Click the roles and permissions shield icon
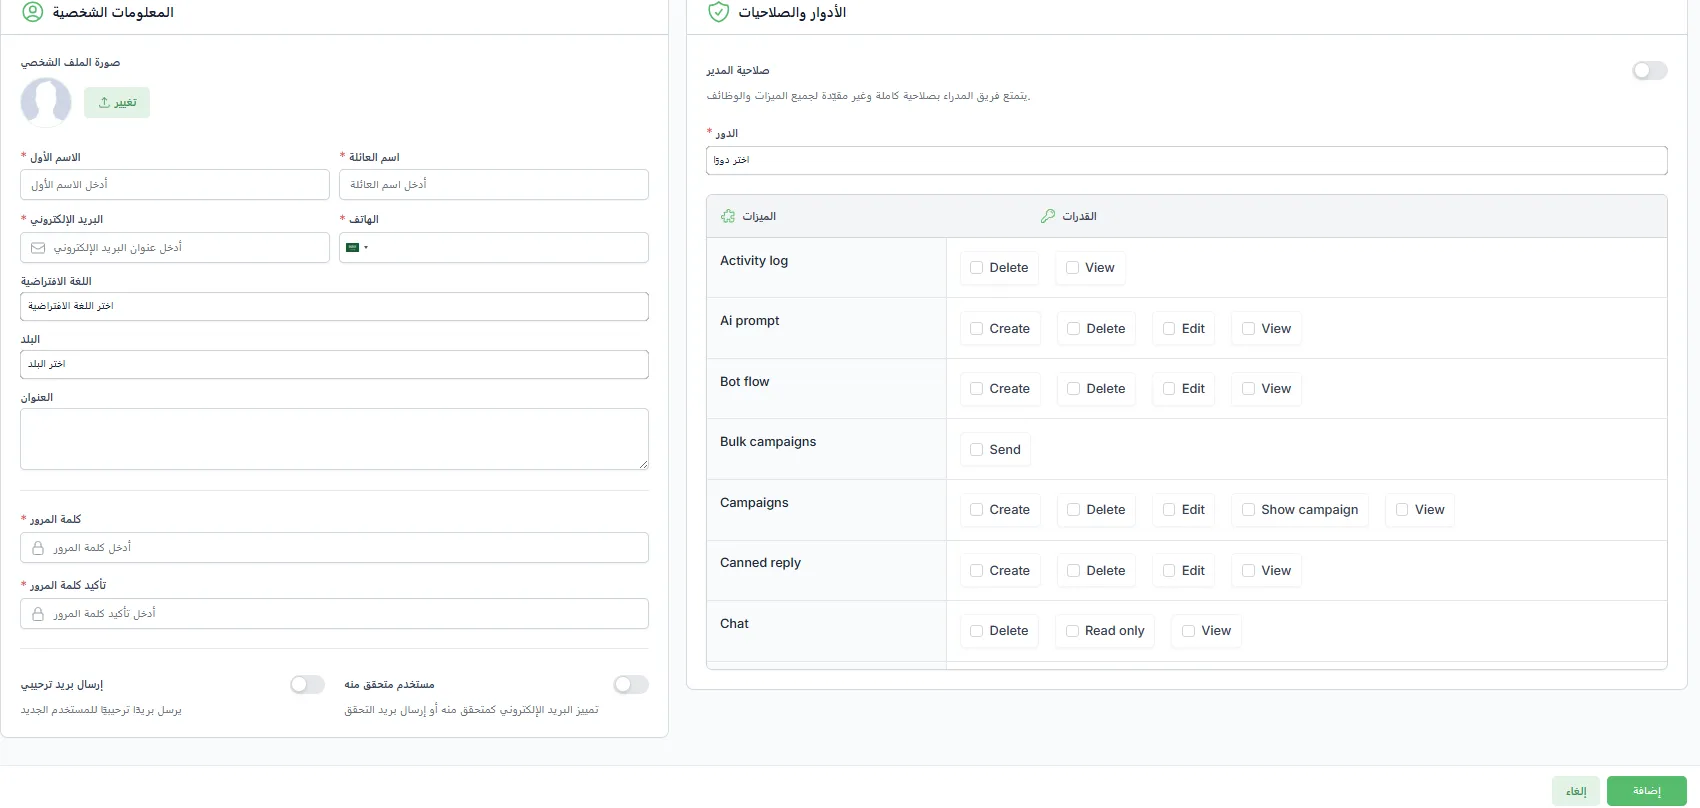Screen dimensions: 1700x808 coord(718,12)
